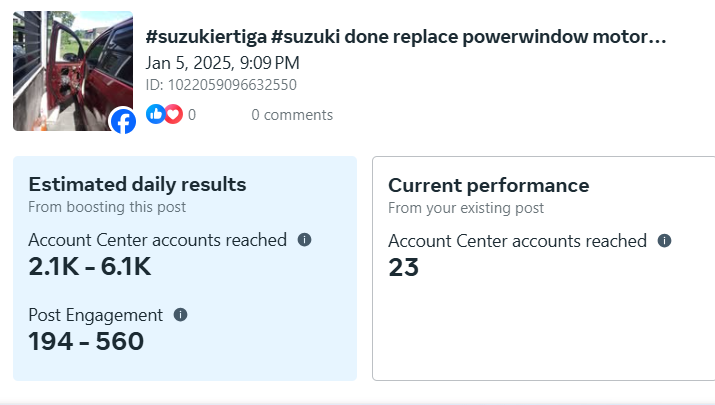Click the Facebook logo badge on thumbnail

(123, 121)
